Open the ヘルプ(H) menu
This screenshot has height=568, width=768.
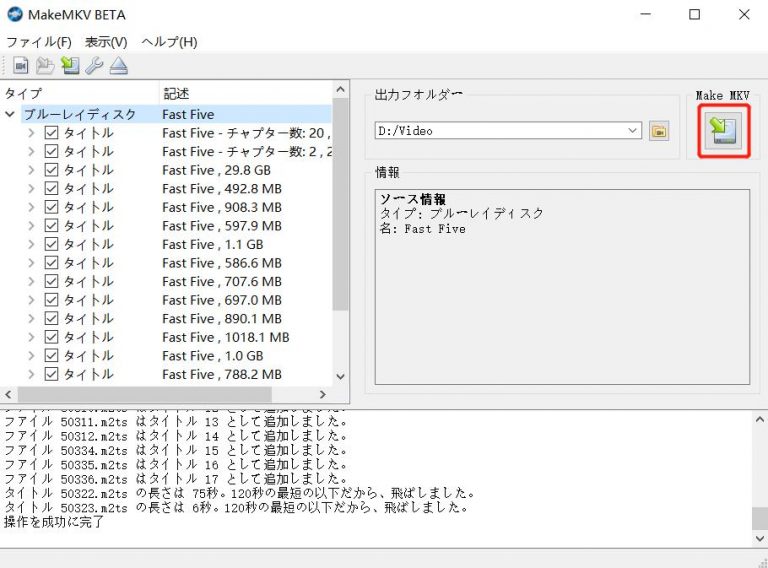coord(169,42)
